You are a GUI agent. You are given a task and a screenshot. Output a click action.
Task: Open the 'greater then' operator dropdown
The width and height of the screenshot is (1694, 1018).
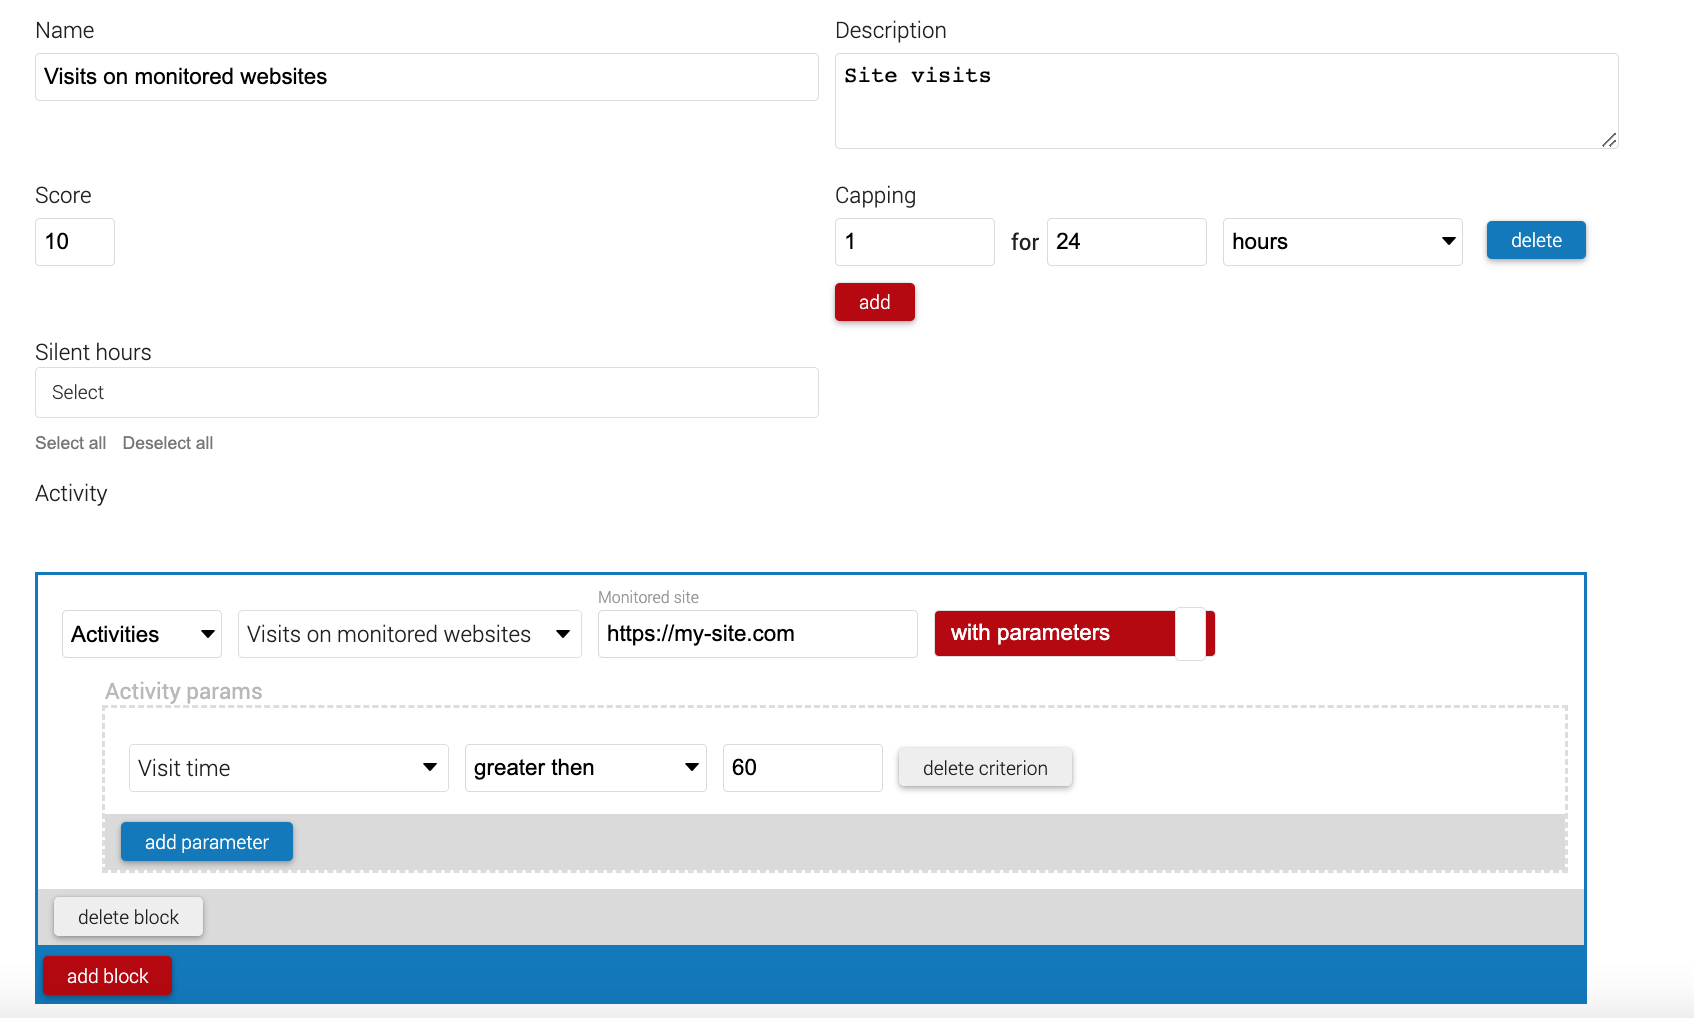click(586, 768)
